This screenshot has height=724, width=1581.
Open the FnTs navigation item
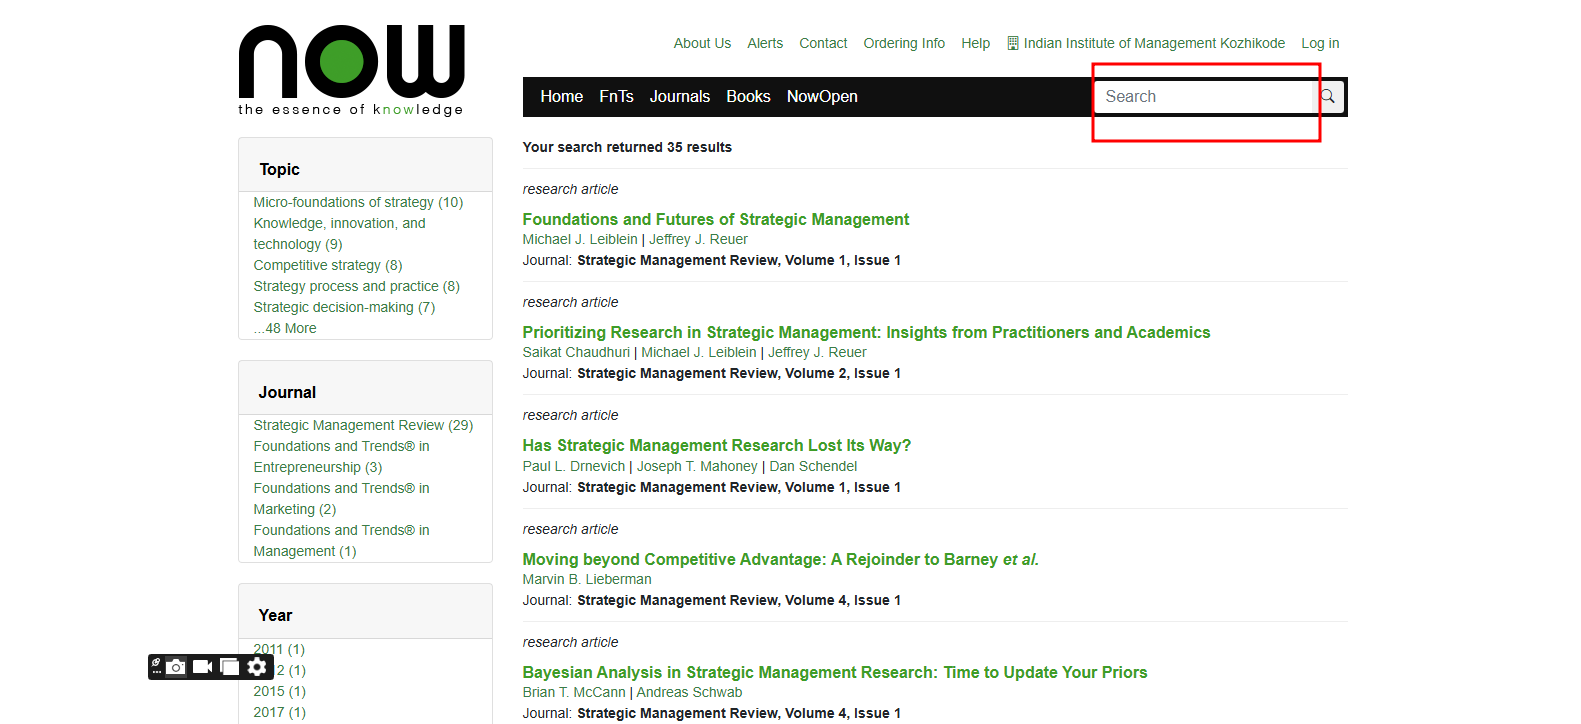click(x=616, y=97)
